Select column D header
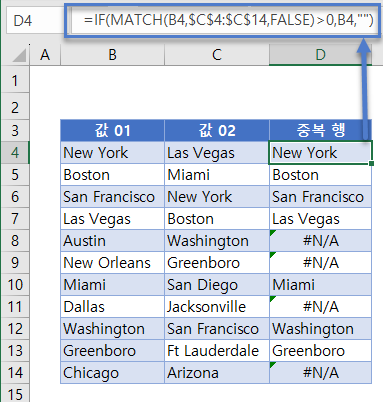 click(x=320, y=55)
